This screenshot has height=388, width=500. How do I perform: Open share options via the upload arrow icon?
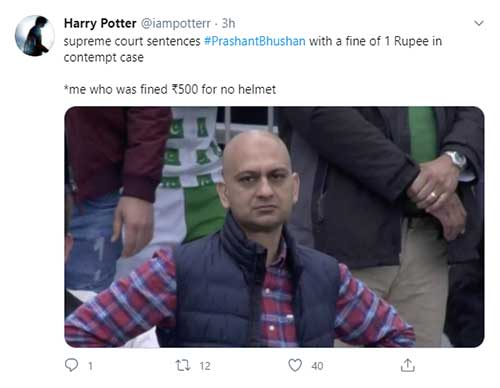tap(407, 365)
